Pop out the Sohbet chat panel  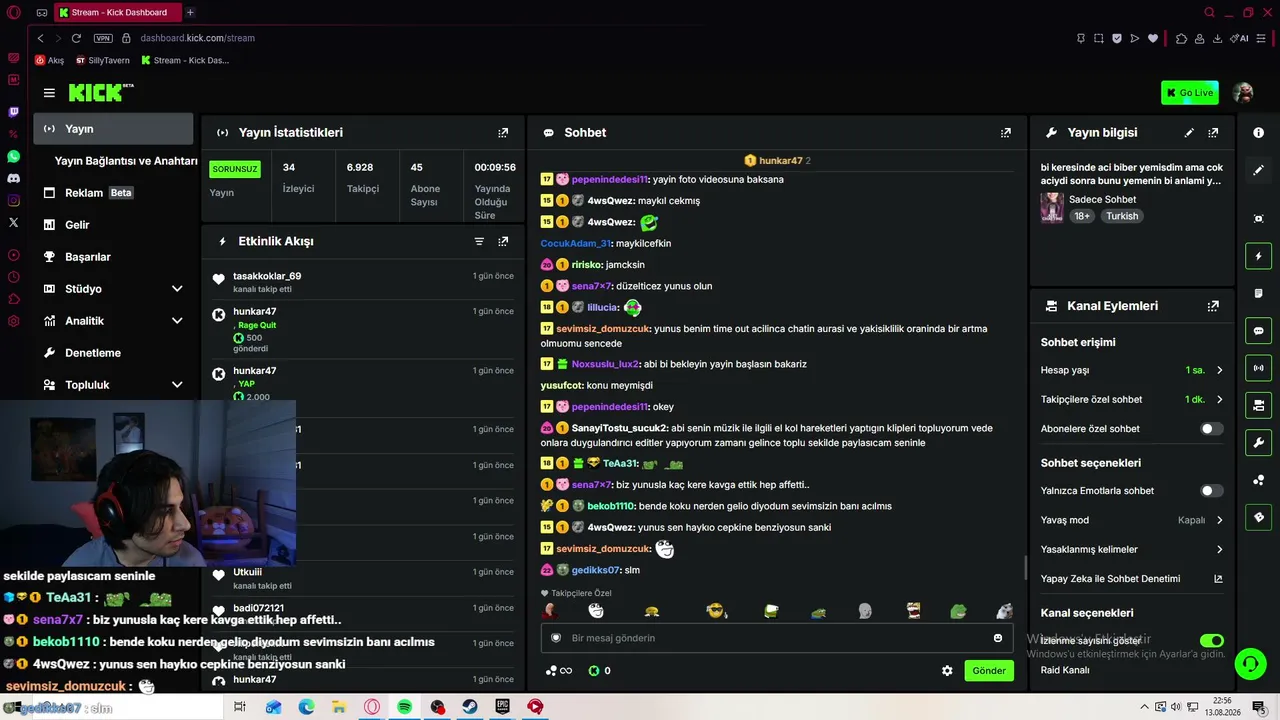1006,132
